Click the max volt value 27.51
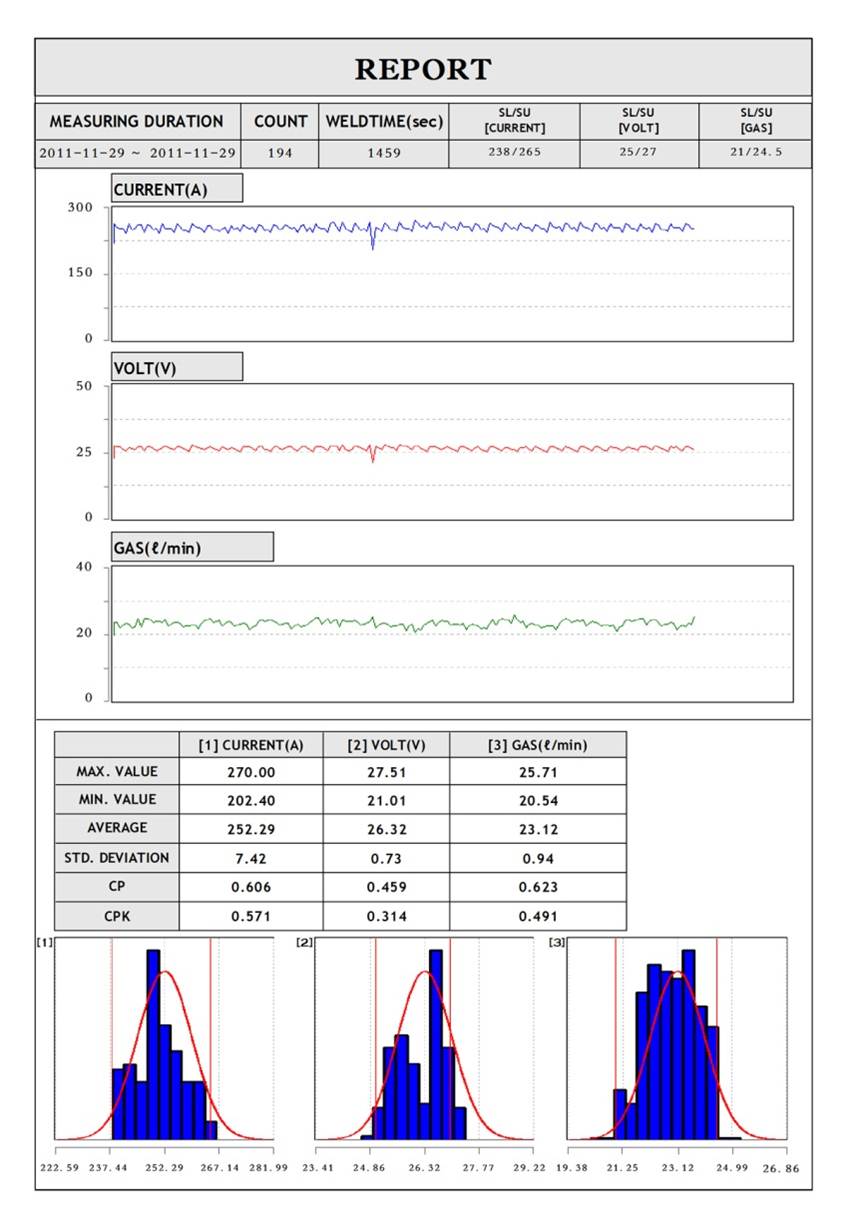 [386, 773]
